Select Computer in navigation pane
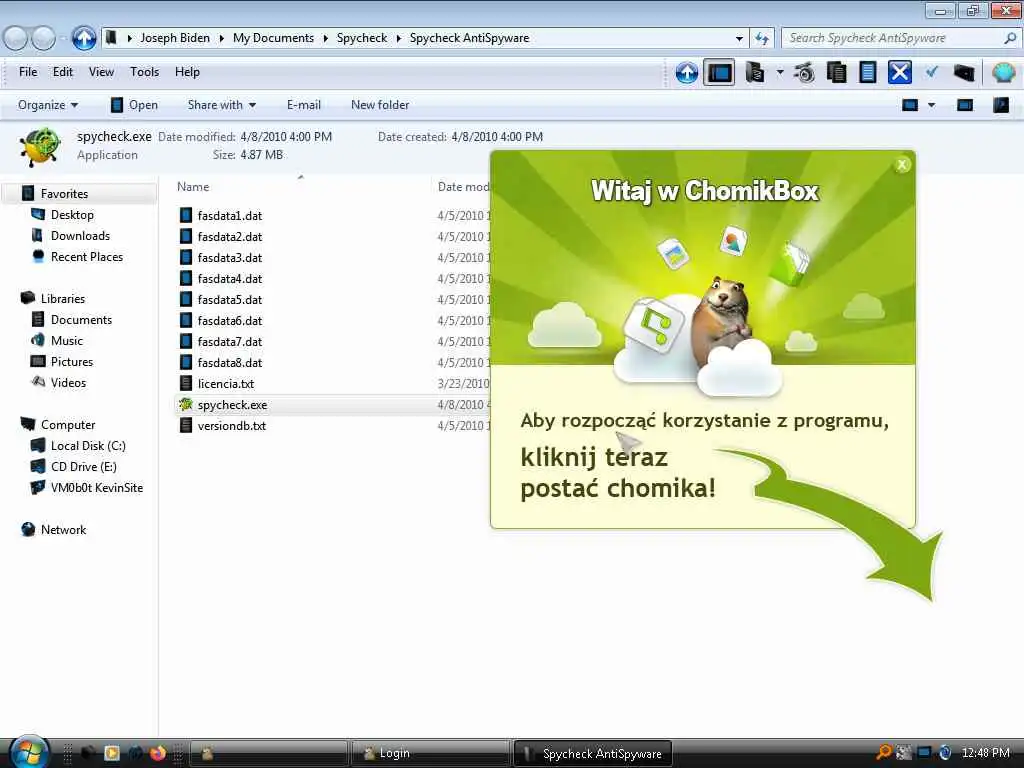Viewport: 1024px width, 768px height. tap(68, 424)
